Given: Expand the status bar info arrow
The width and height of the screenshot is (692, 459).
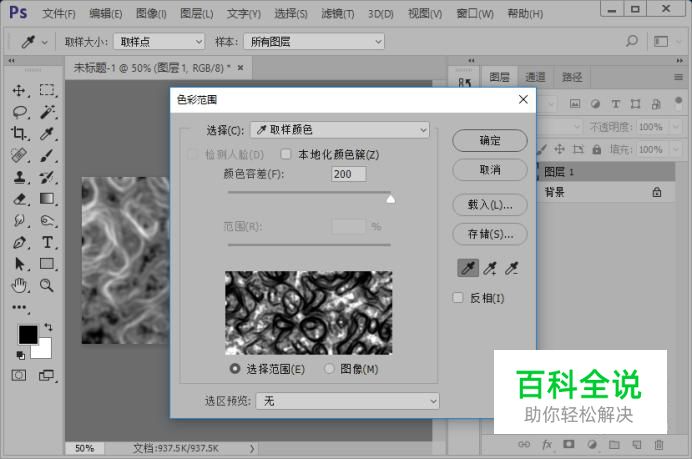Looking at the screenshot, I should pos(252,448).
